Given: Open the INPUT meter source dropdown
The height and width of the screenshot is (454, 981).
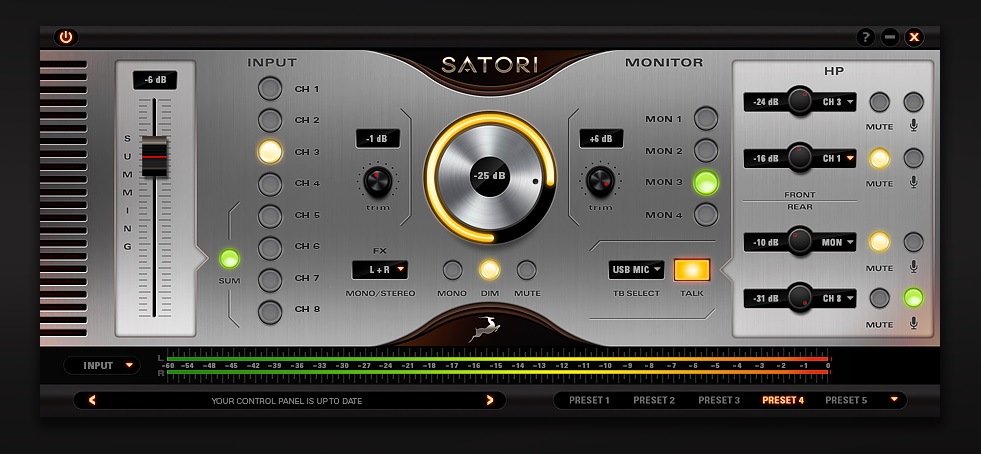Looking at the screenshot, I should click(102, 366).
